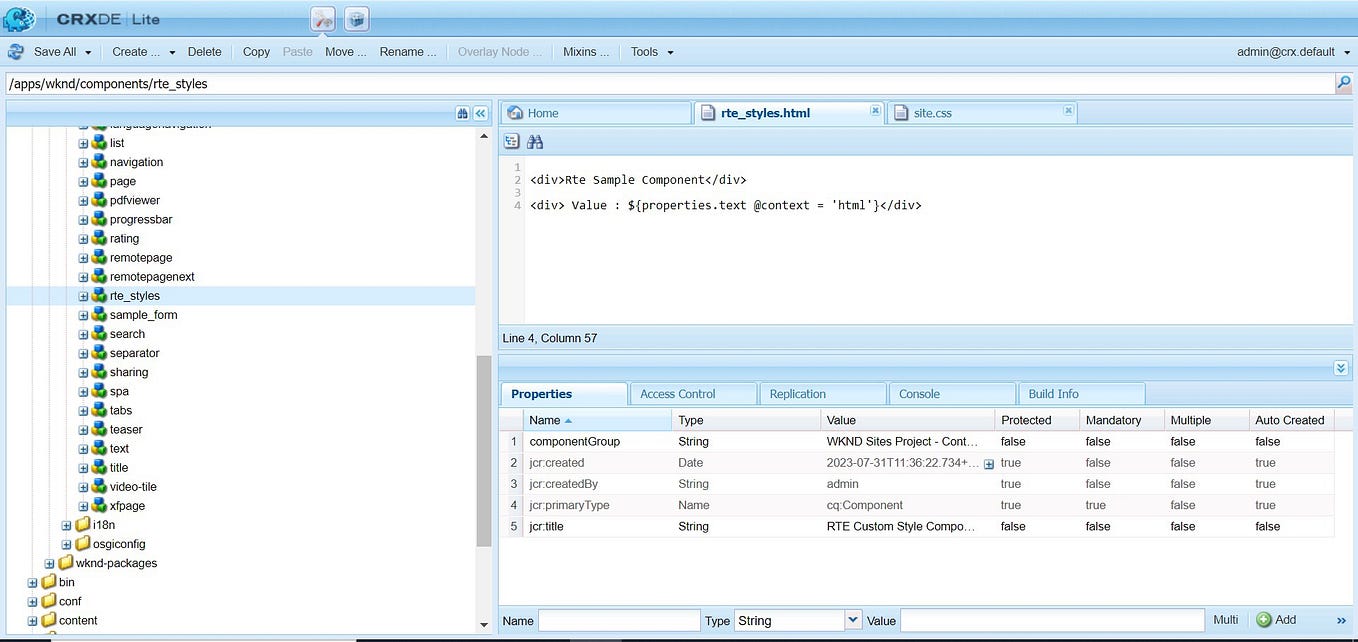Click the Move toolbar button
The width and height of the screenshot is (1358, 642).
[x=345, y=52]
